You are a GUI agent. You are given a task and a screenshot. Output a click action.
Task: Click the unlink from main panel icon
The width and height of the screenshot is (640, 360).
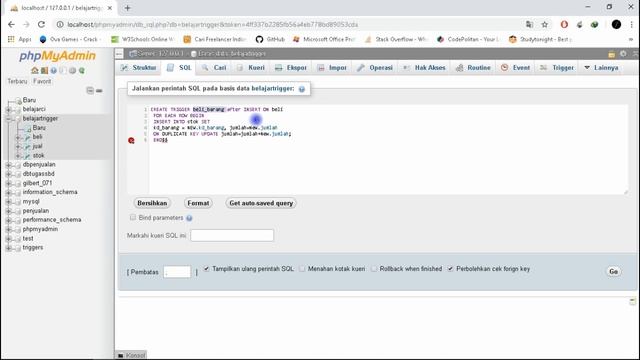click(x=99, y=90)
